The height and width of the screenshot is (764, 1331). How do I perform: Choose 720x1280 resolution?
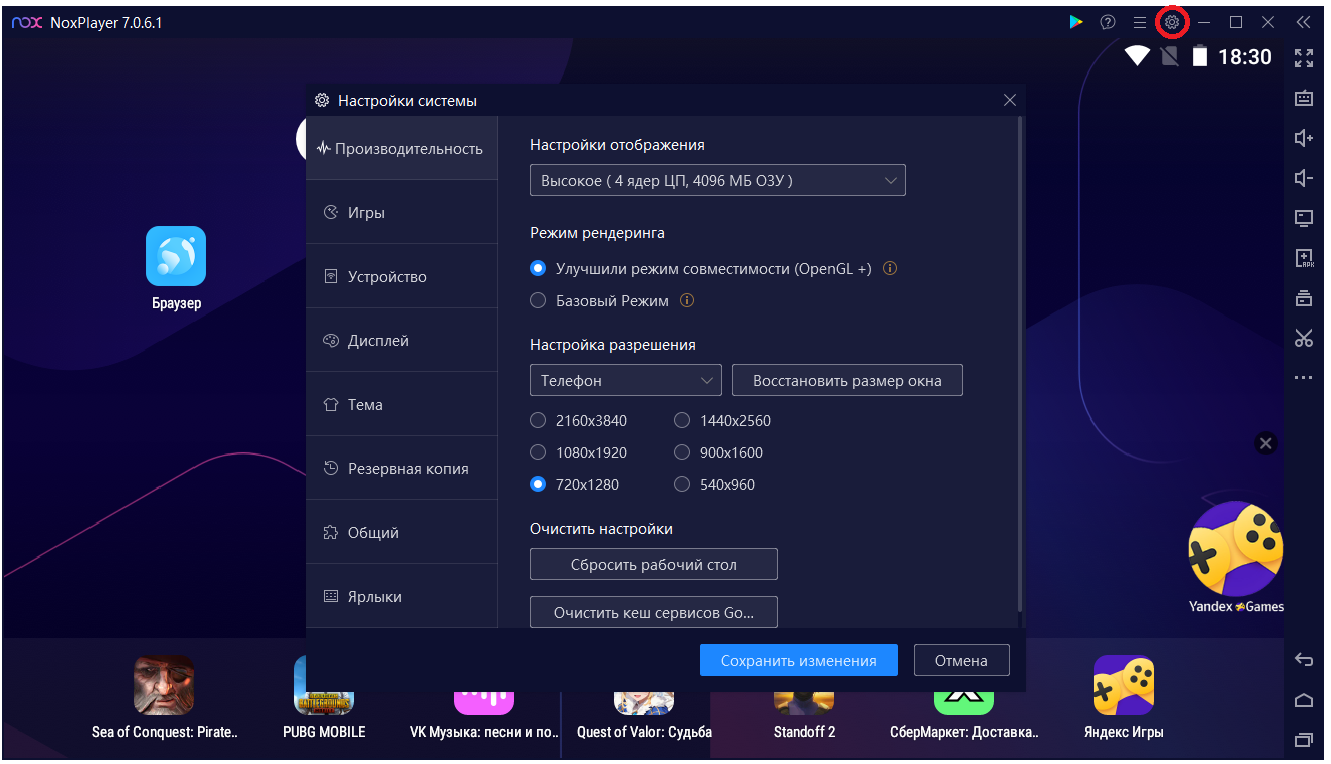538,485
